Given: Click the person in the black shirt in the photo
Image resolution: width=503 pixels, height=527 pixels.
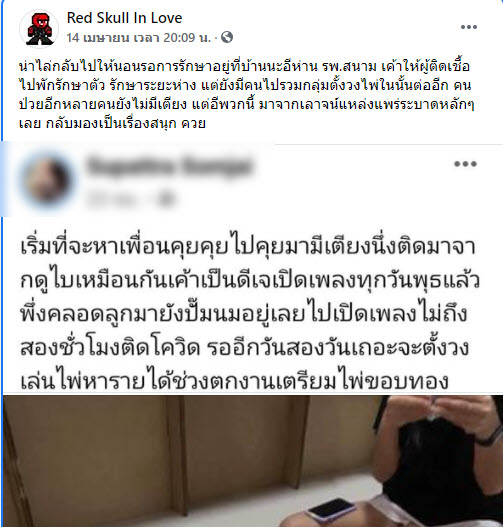Looking at the screenshot, I should pos(438,461).
